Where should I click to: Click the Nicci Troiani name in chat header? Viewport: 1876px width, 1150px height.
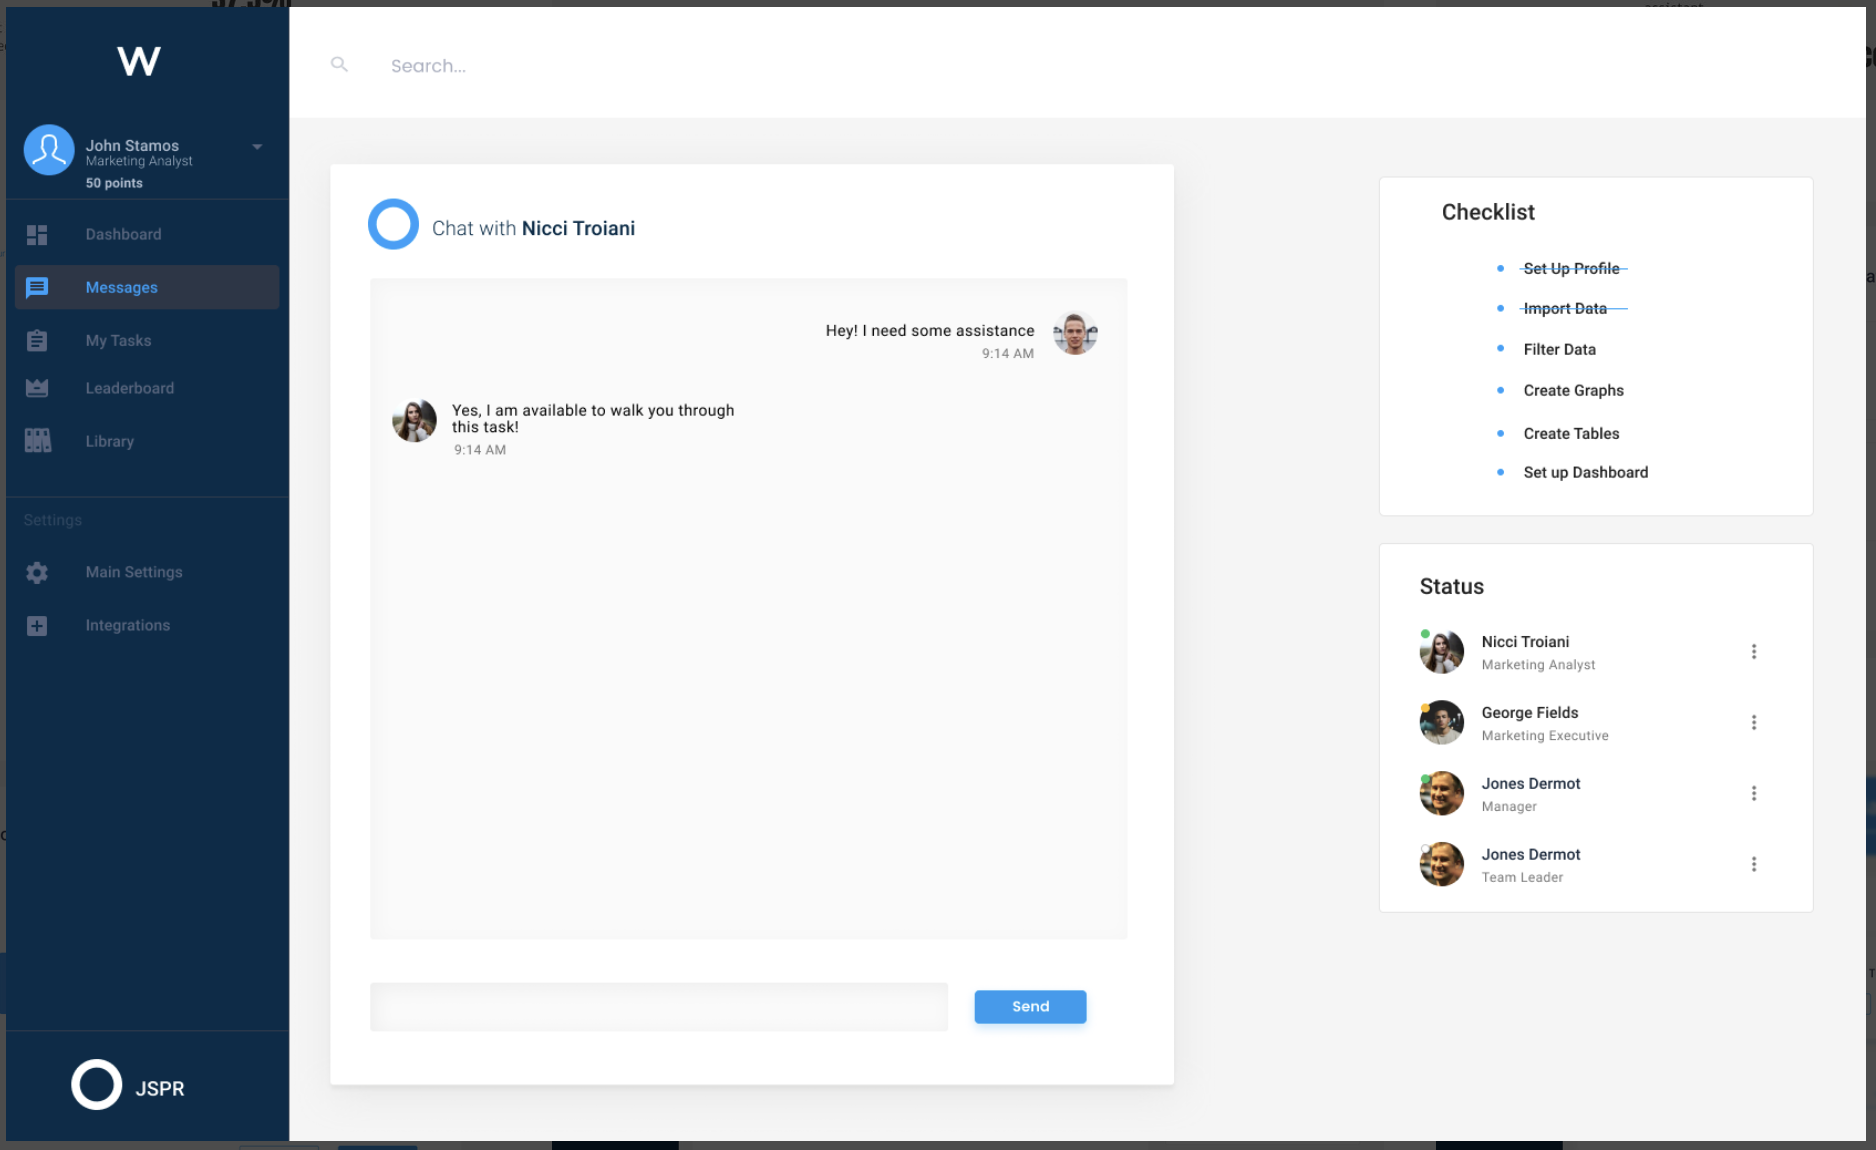(578, 228)
